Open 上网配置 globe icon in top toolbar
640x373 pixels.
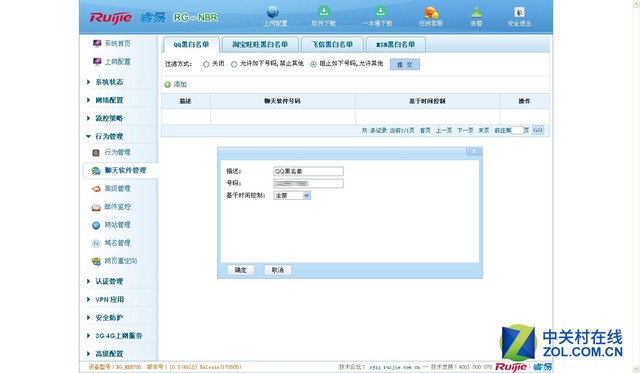point(272,12)
